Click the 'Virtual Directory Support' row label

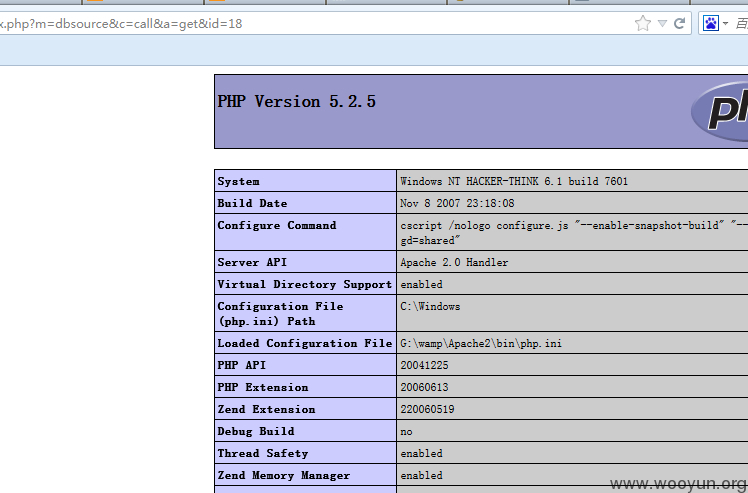point(304,284)
